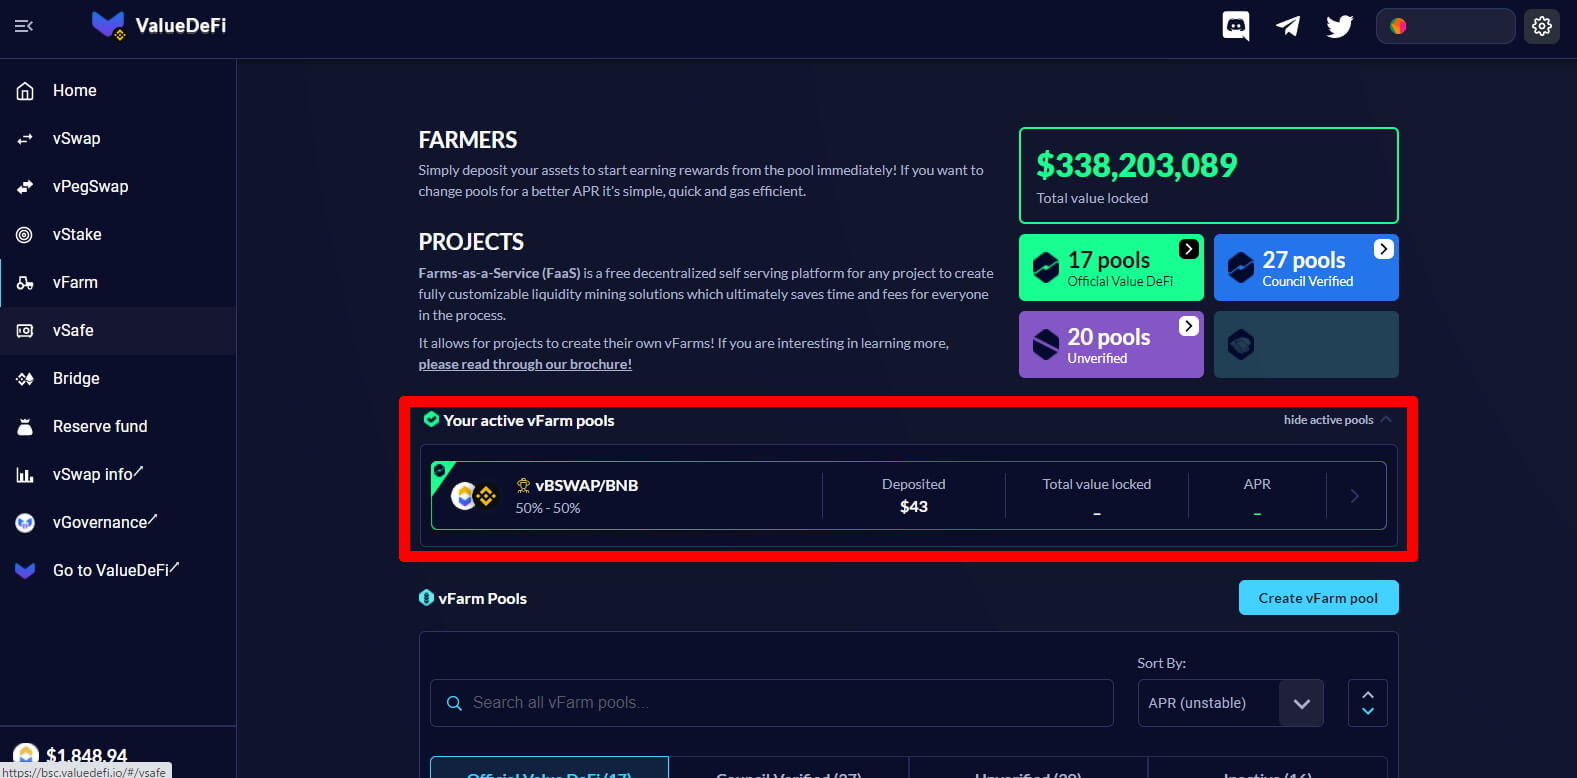Click the $338,203,089 total value locked card

[1209, 176]
